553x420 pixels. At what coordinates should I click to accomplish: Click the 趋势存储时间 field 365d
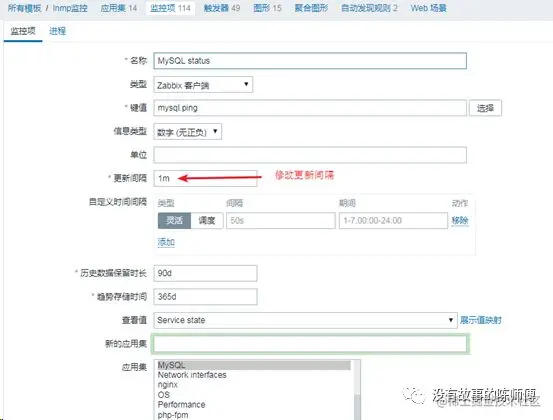tap(205, 297)
